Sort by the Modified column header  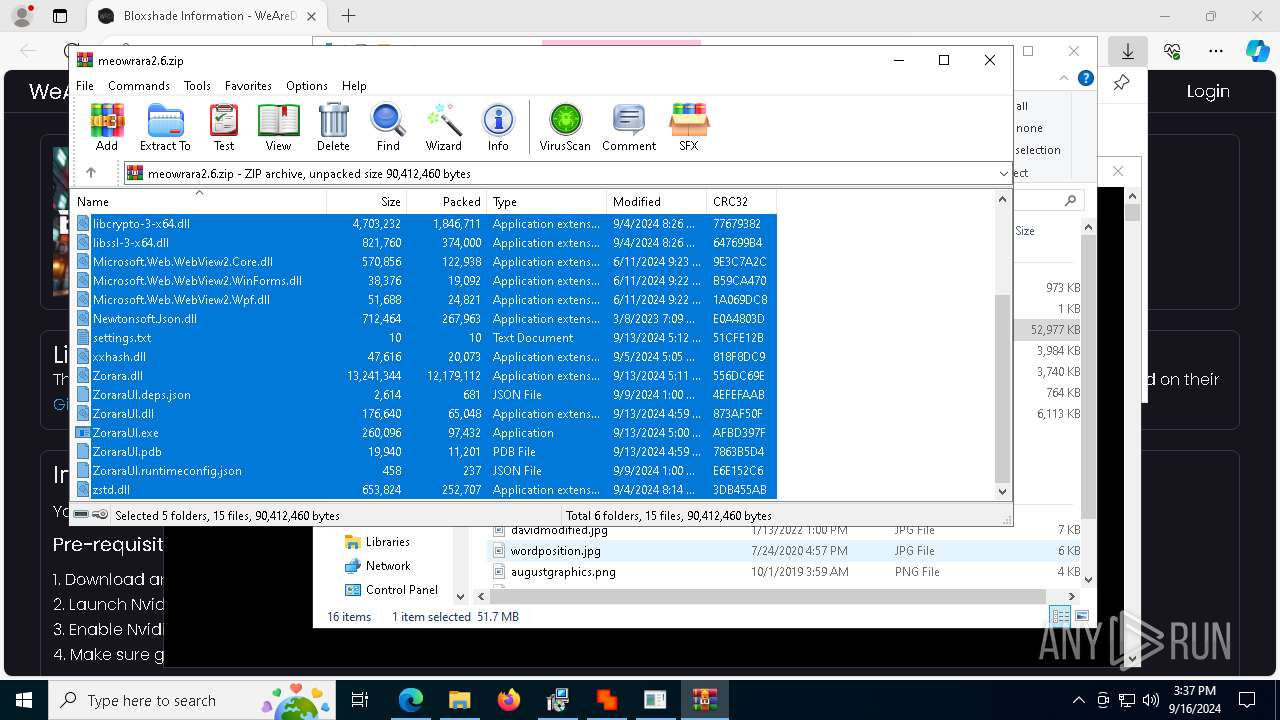pyautogui.click(x=656, y=201)
